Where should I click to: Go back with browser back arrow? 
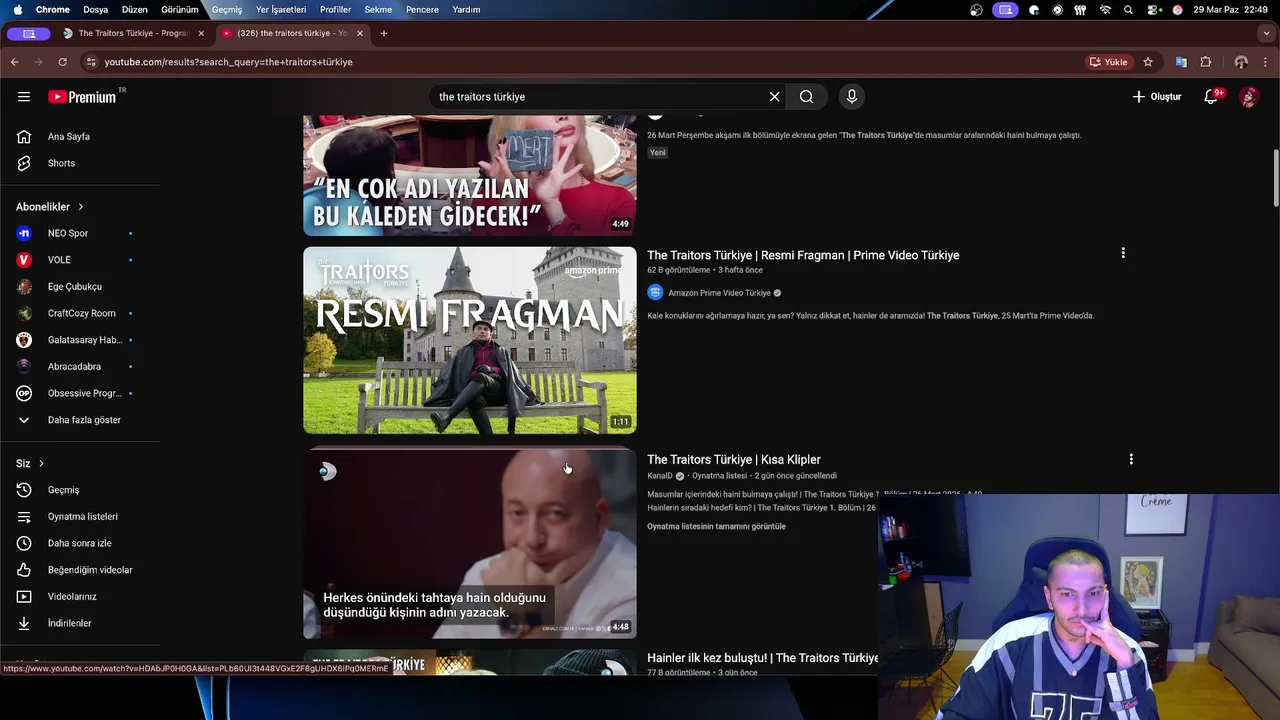tap(14, 62)
